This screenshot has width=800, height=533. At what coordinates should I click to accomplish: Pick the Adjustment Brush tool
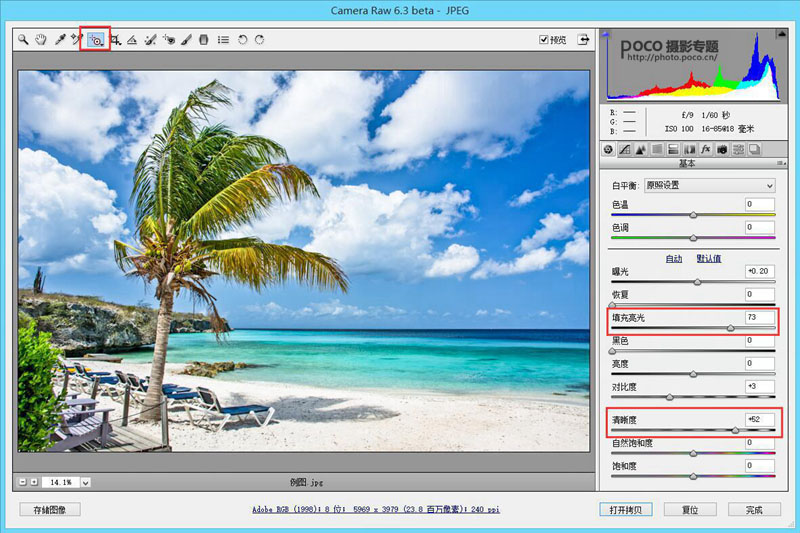point(187,39)
